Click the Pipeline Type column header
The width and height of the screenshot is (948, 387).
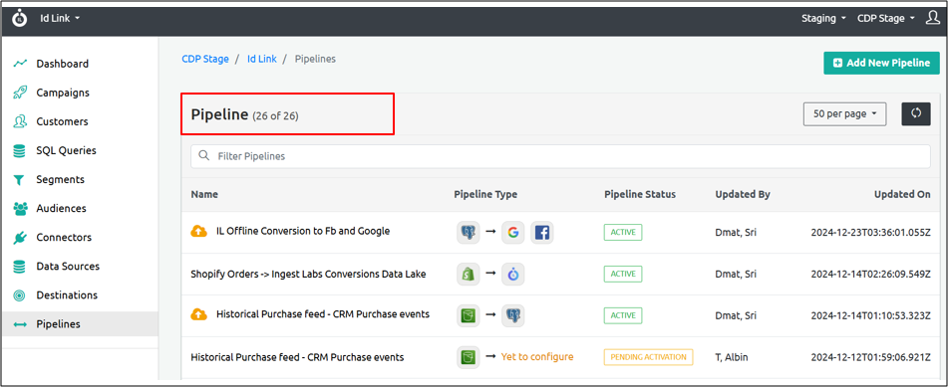(485, 195)
